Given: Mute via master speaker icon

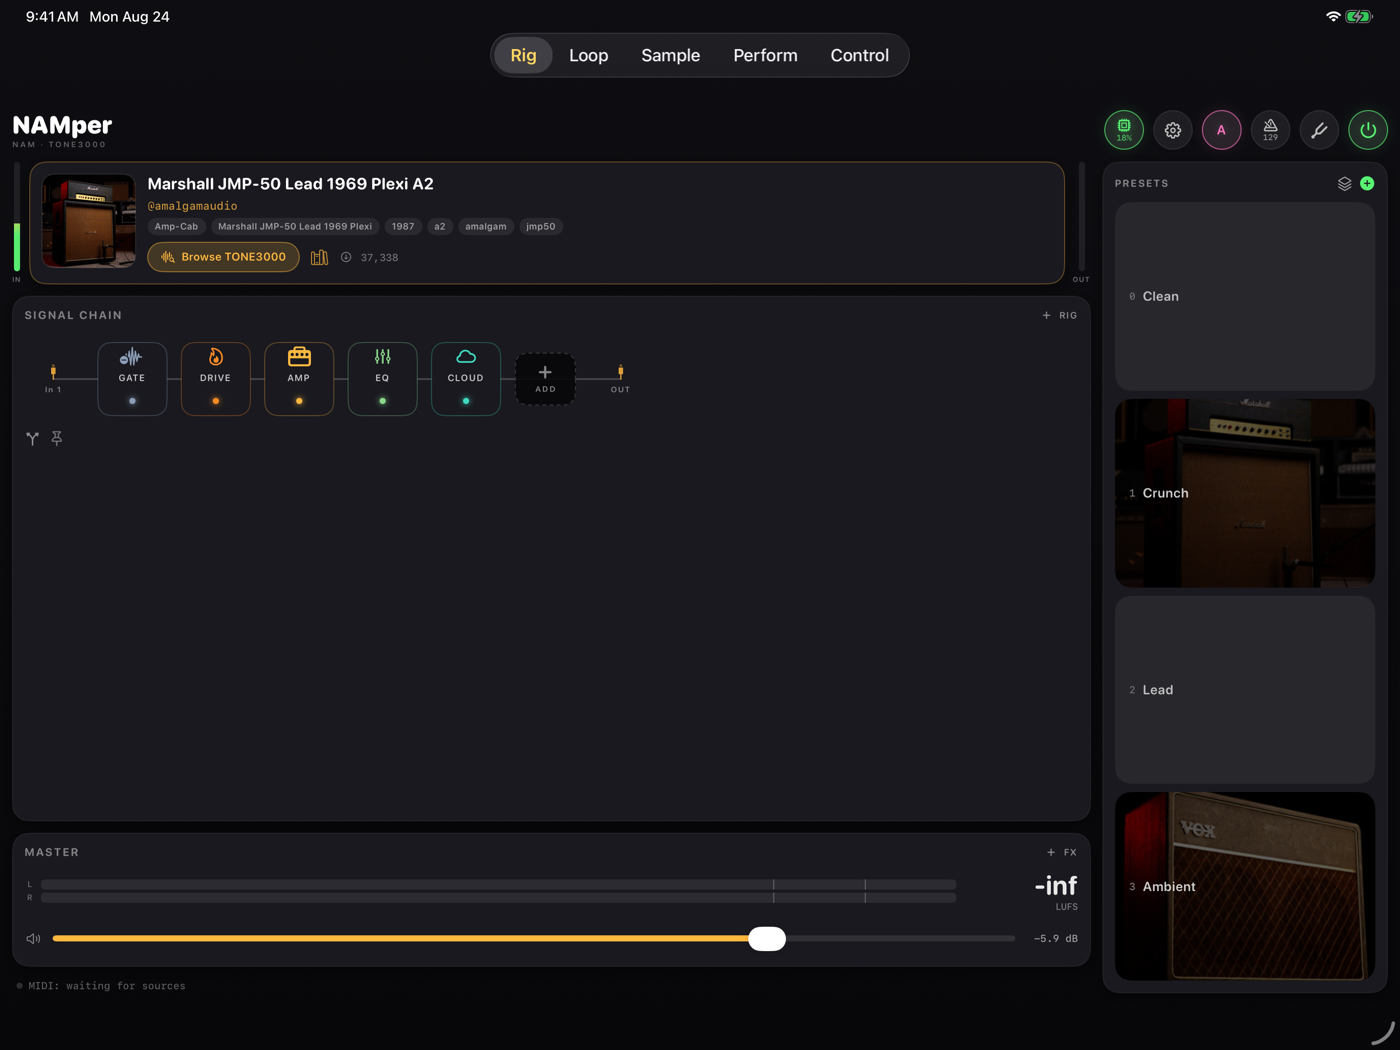Looking at the screenshot, I should (x=33, y=939).
